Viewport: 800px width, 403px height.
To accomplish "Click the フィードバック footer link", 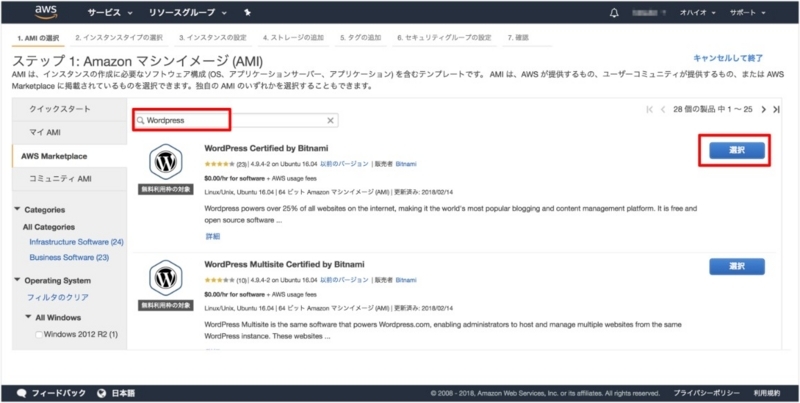I will click(x=59, y=393).
